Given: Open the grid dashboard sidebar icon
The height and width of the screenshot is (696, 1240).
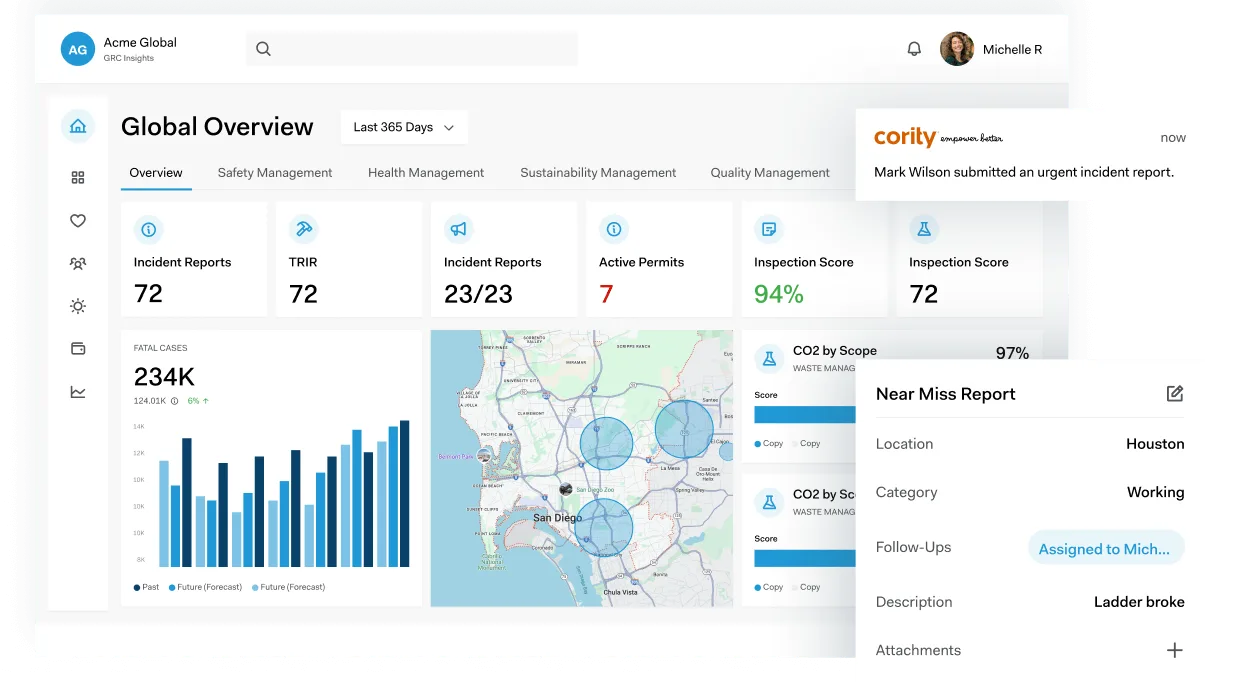Looking at the screenshot, I should [x=78, y=178].
